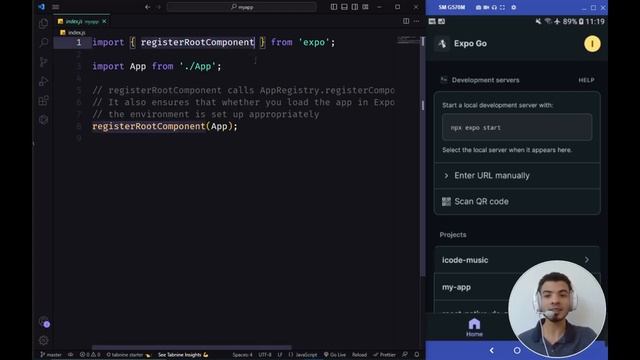
Task: Open the customize layout icon
Action: [366, 7]
